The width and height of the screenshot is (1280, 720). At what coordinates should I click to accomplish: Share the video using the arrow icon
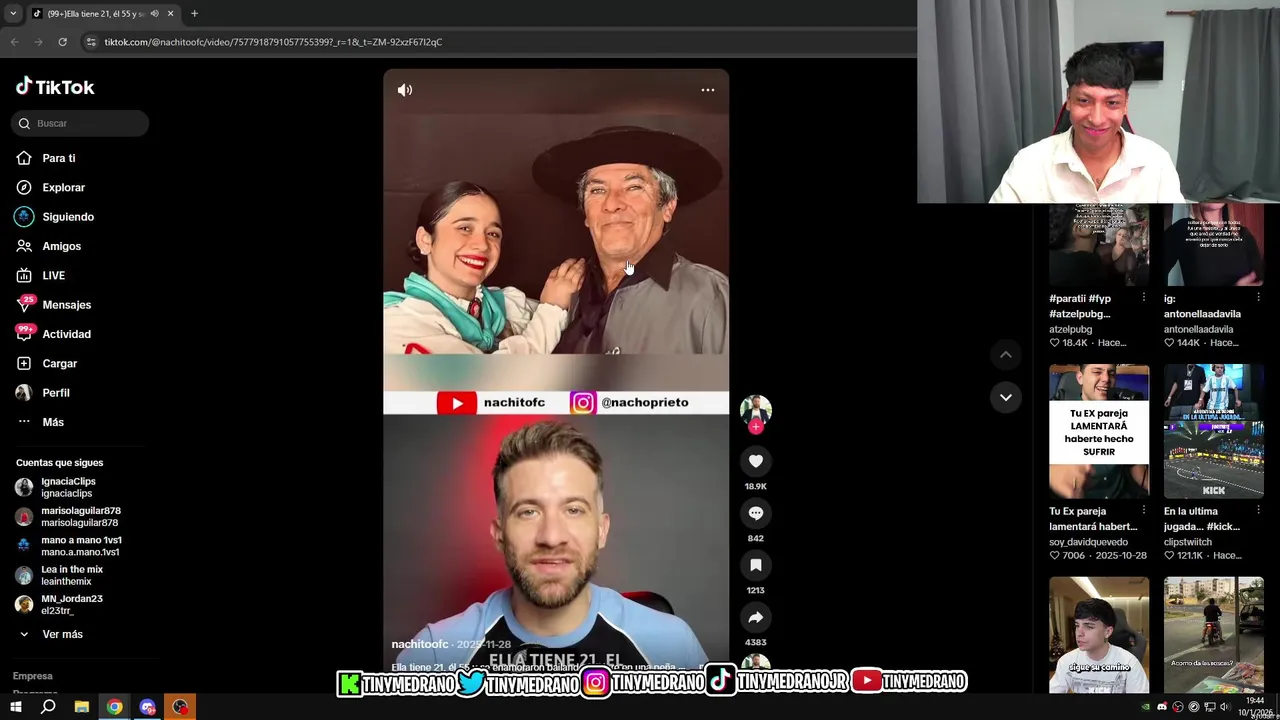click(x=756, y=617)
